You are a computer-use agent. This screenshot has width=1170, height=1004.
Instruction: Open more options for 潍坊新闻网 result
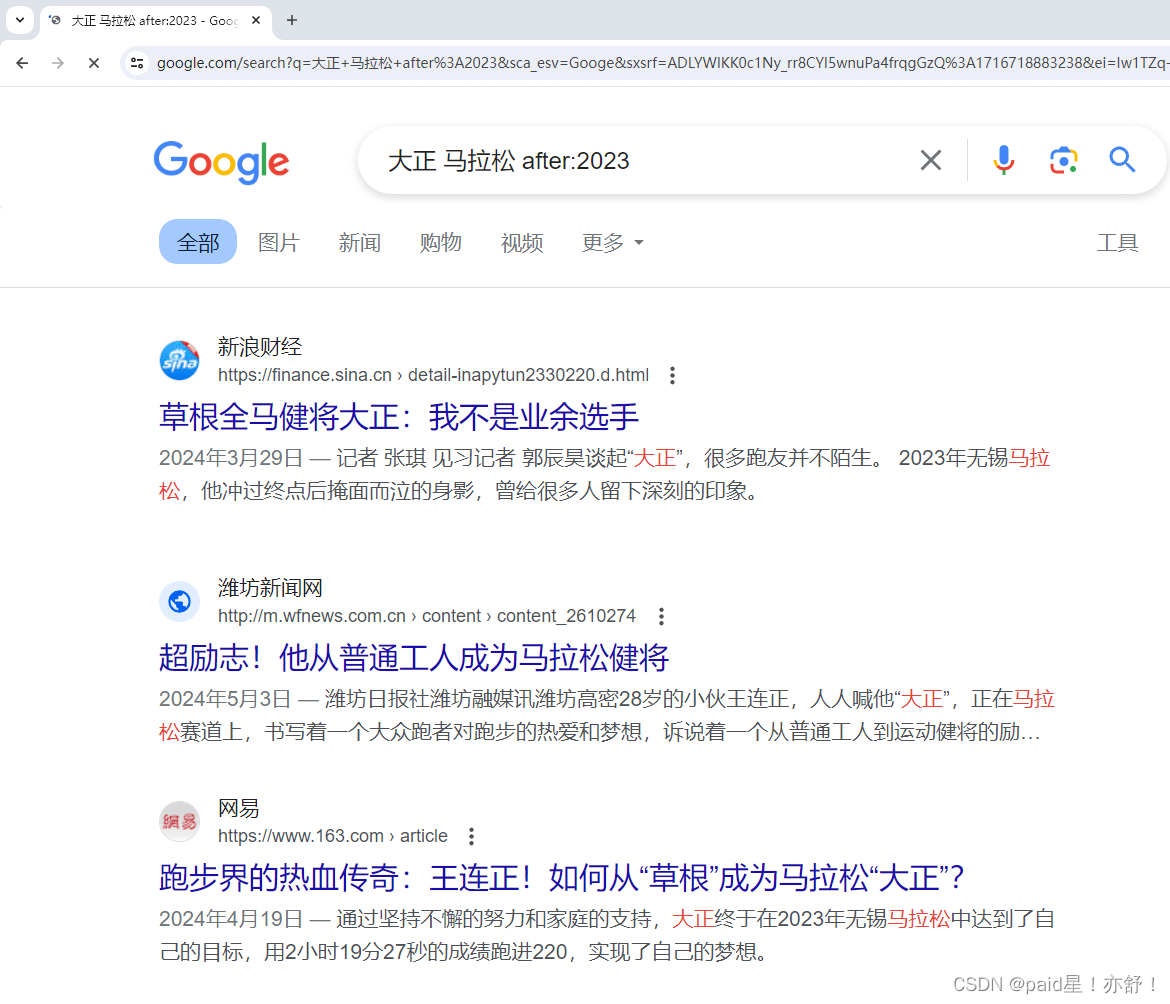[x=661, y=616]
